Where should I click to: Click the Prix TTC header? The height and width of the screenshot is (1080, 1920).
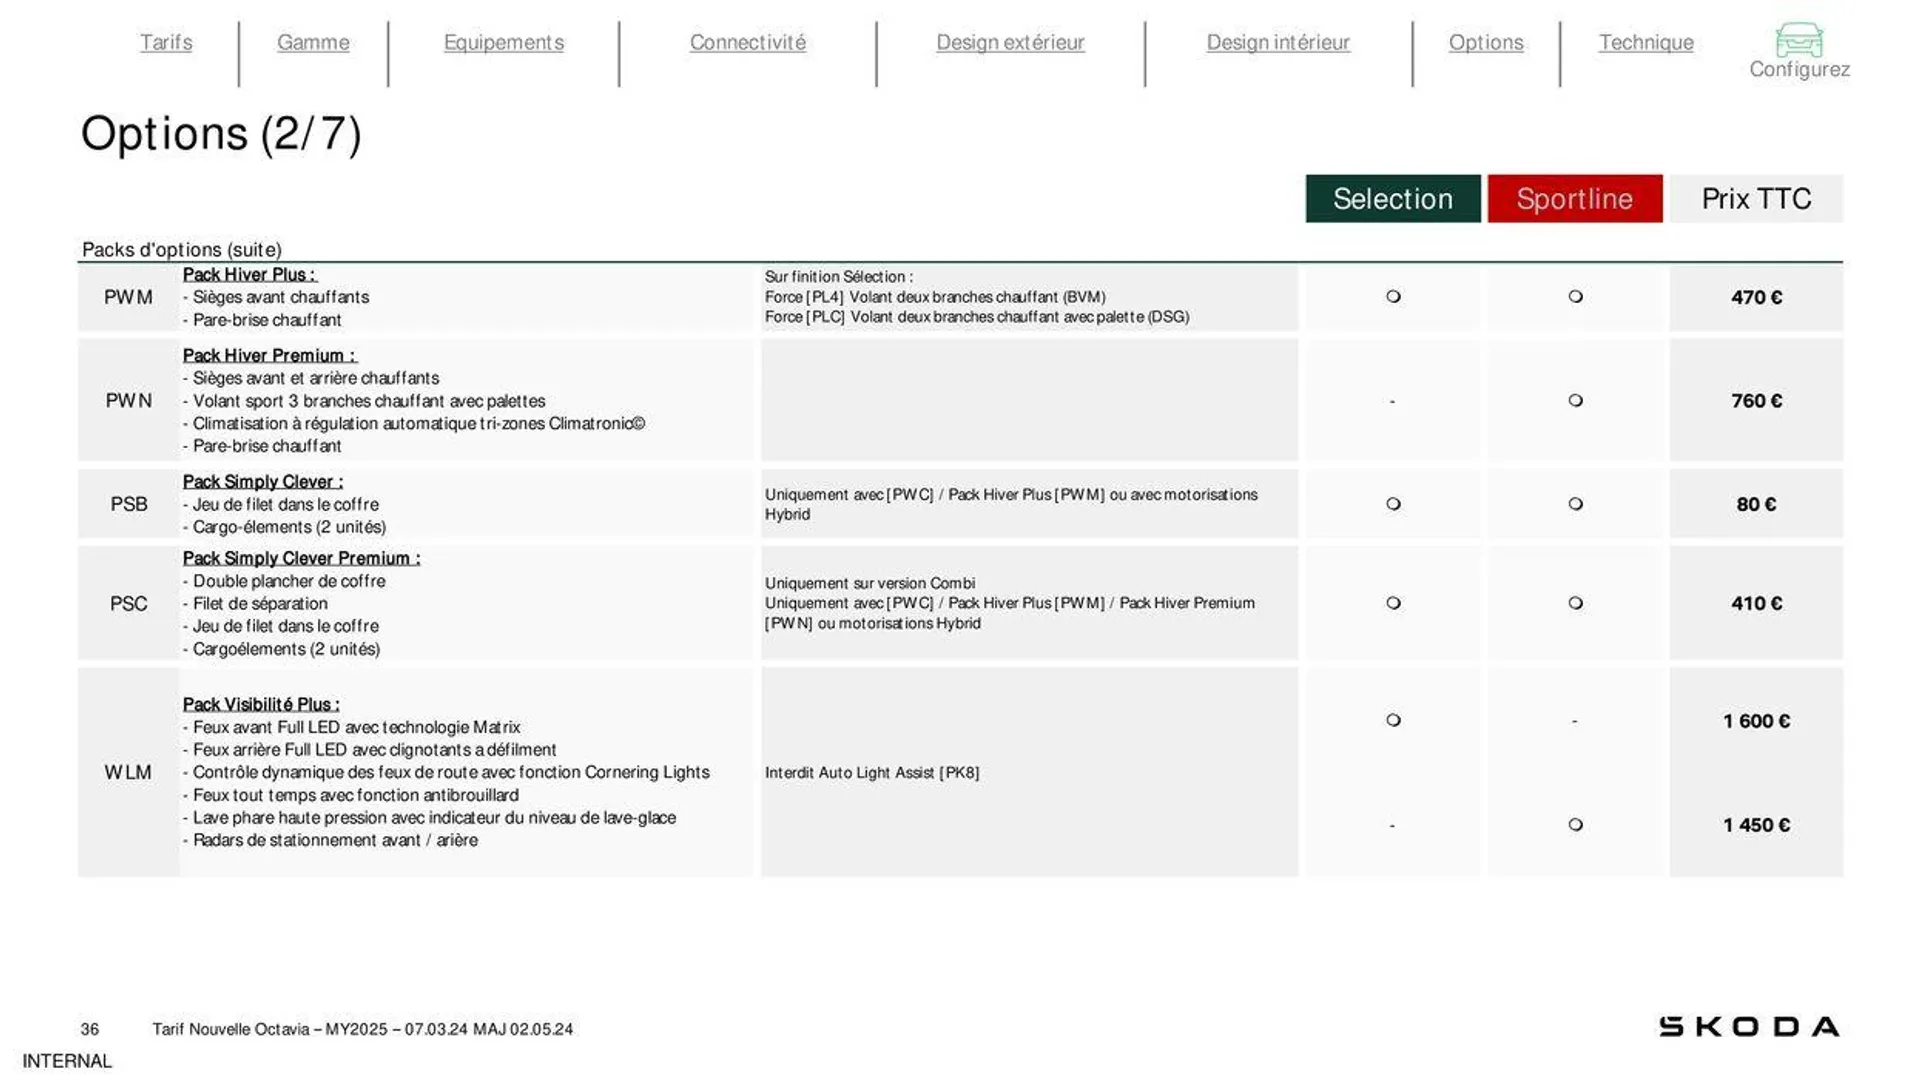pos(1756,199)
